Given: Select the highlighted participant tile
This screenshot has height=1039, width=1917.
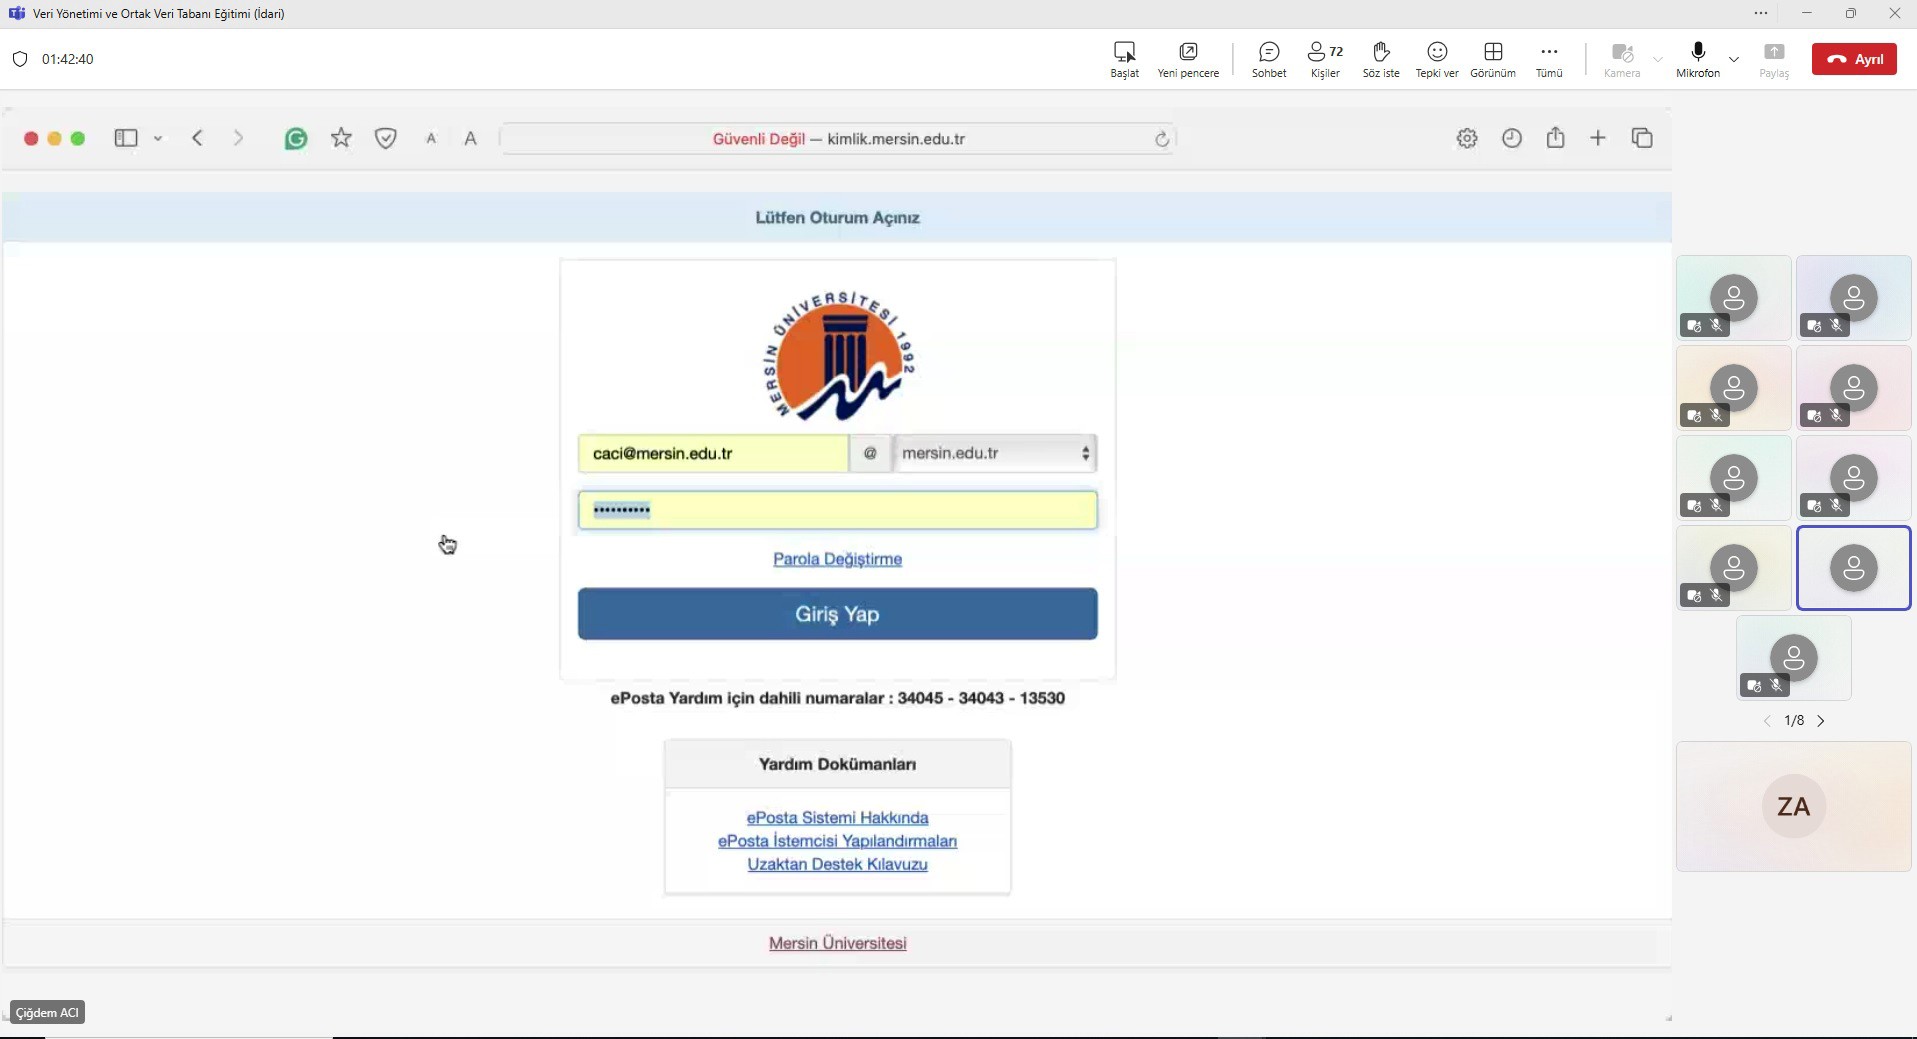Looking at the screenshot, I should point(1853,568).
